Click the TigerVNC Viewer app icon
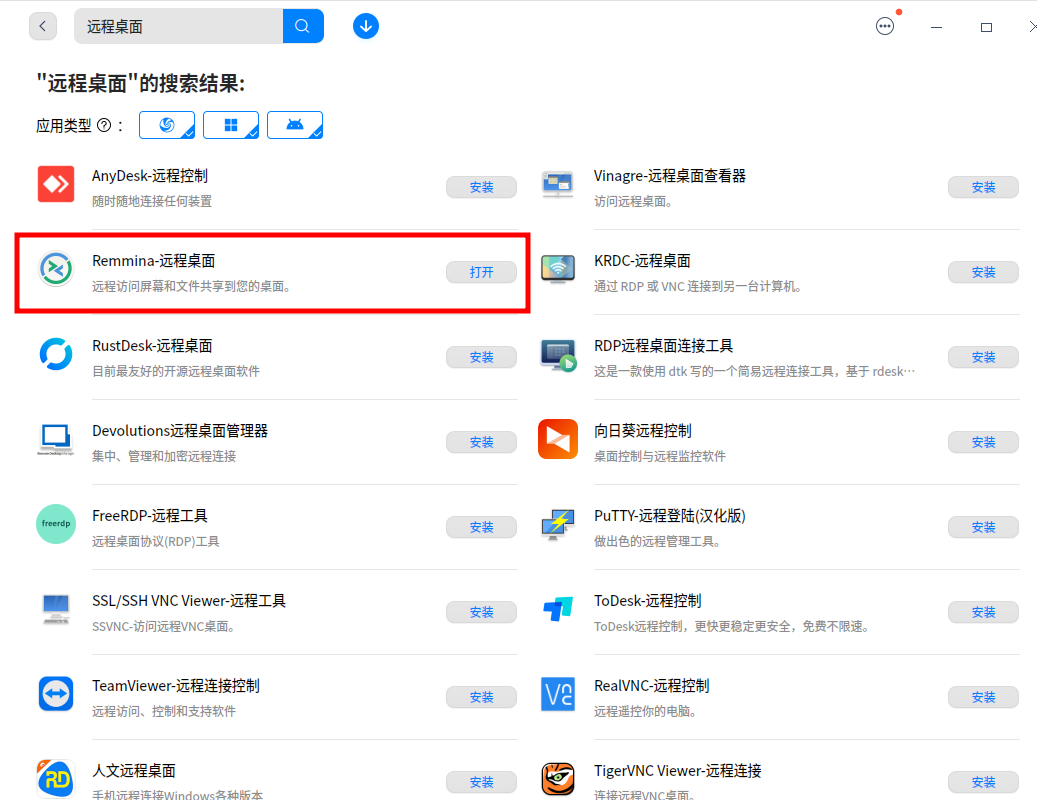Viewport: 1037px width, 800px height. 558,779
